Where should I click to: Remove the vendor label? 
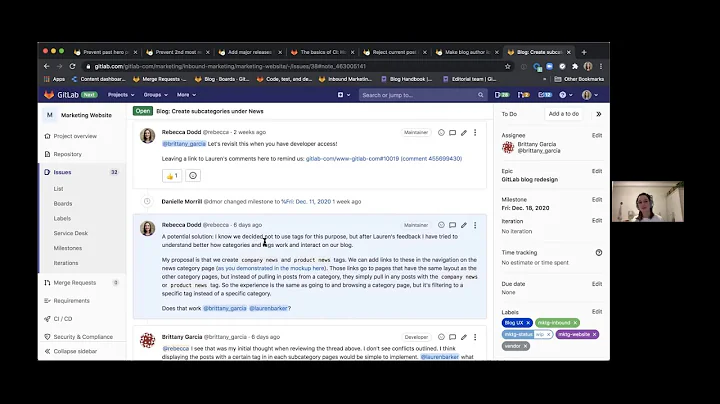[525, 346]
